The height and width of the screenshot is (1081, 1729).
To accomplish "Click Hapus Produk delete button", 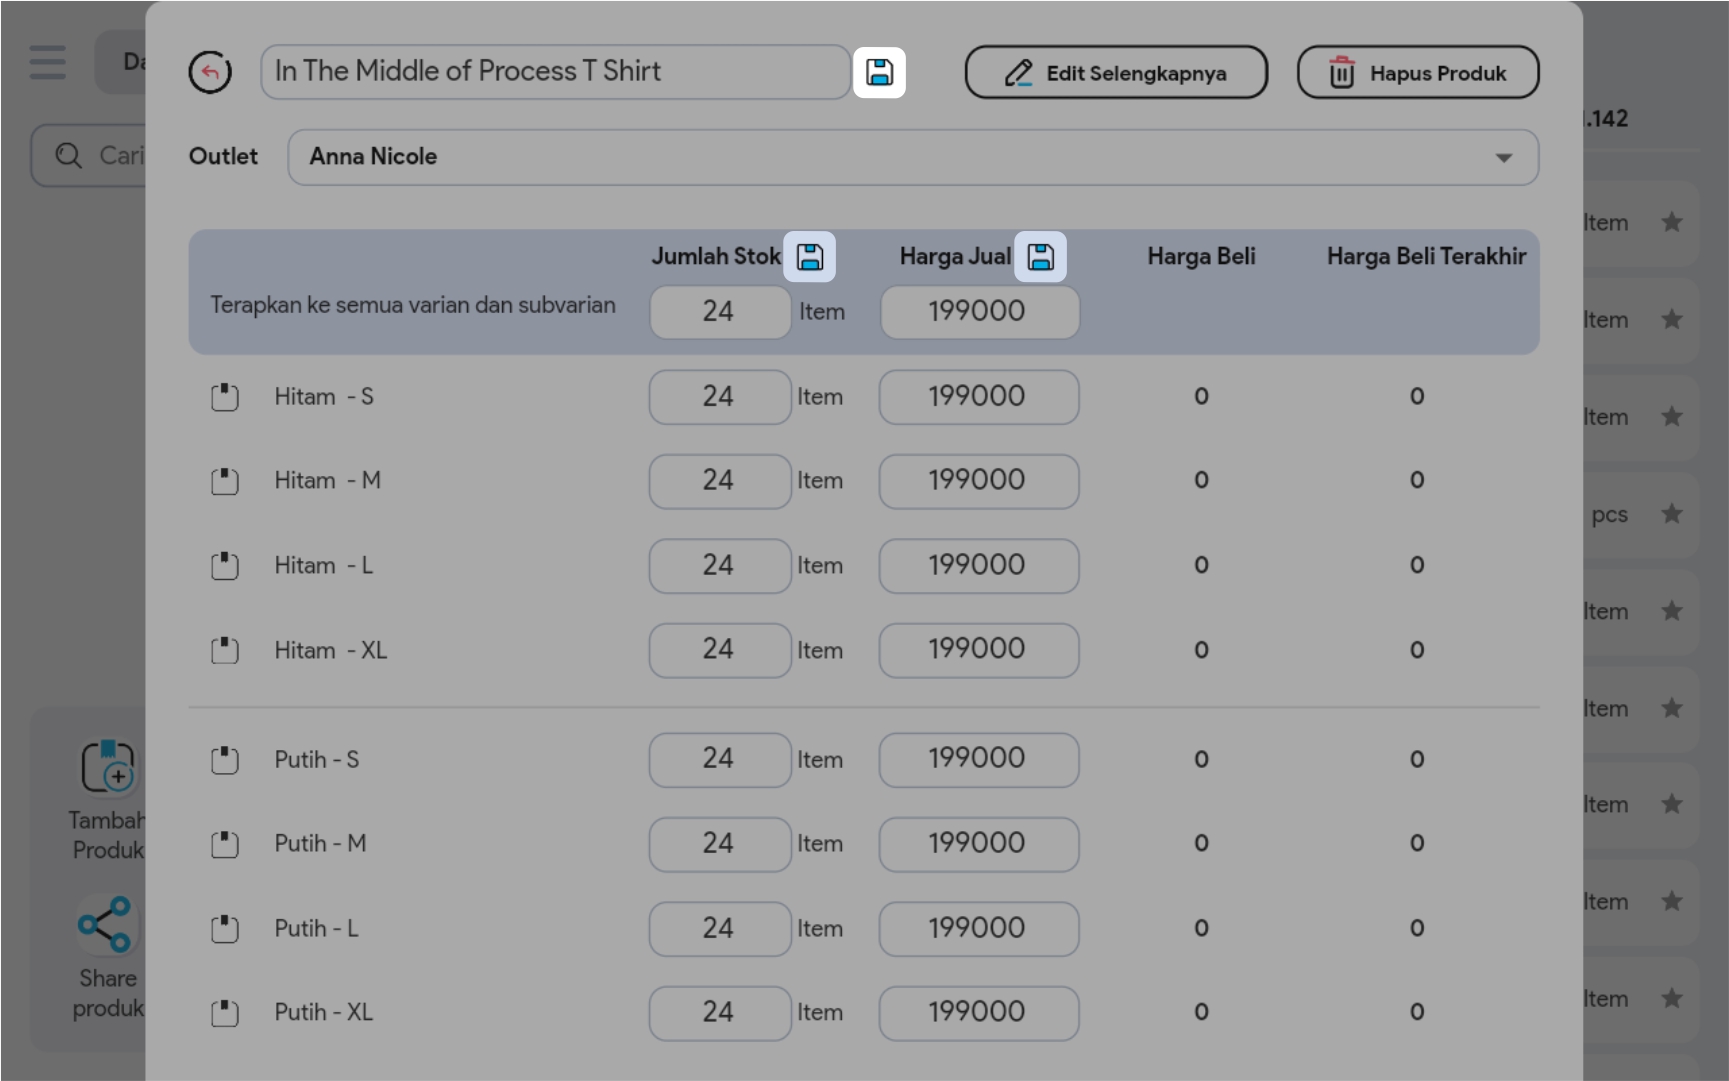I will click(x=1417, y=73).
